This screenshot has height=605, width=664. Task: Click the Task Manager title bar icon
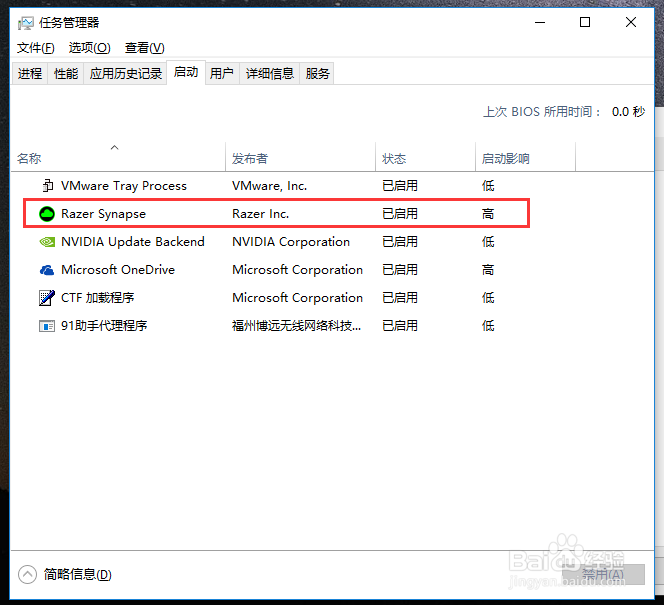[25, 23]
